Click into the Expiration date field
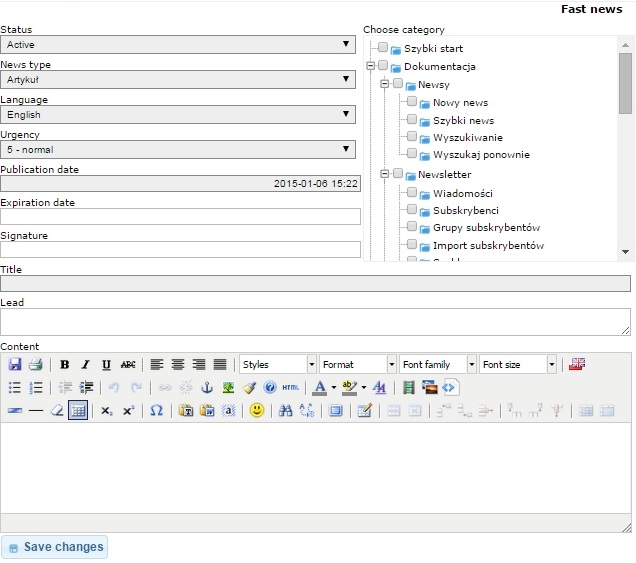 pyautogui.click(x=180, y=216)
